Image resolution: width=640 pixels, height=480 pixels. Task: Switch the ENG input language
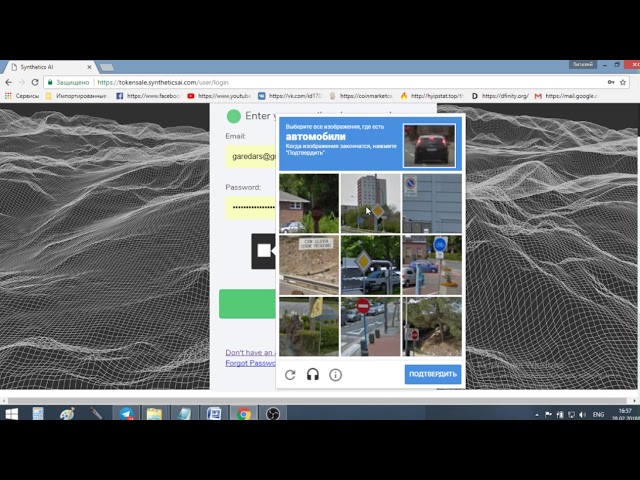[598, 415]
